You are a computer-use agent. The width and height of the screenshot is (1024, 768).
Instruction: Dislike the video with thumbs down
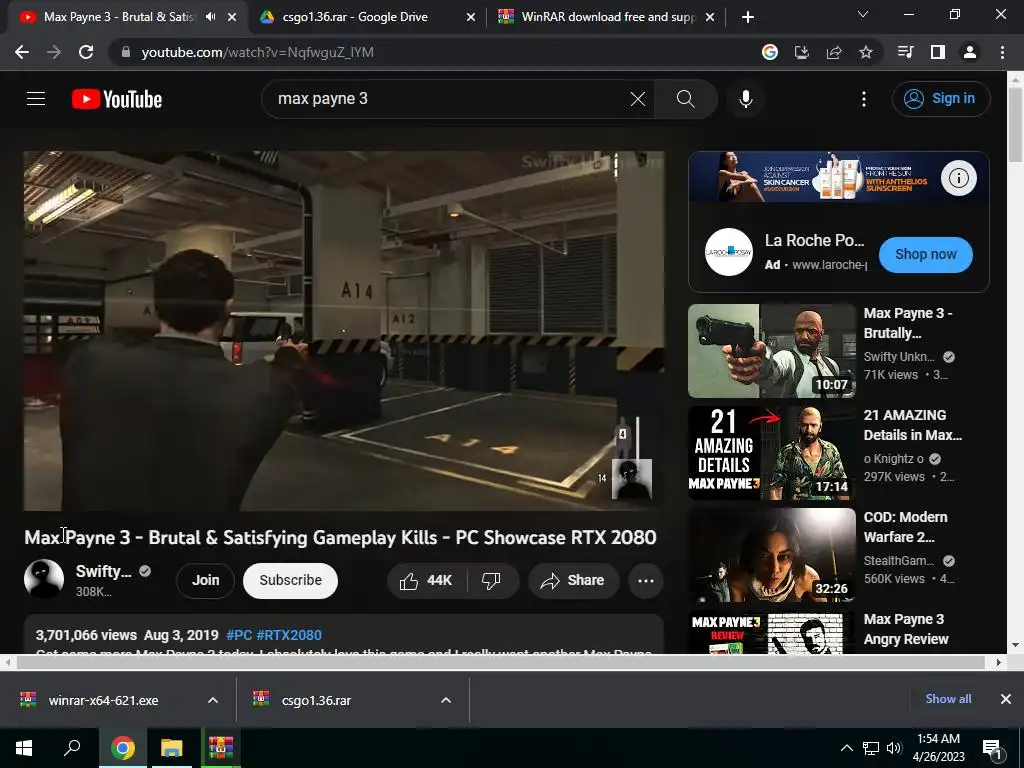[x=492, y=581]
